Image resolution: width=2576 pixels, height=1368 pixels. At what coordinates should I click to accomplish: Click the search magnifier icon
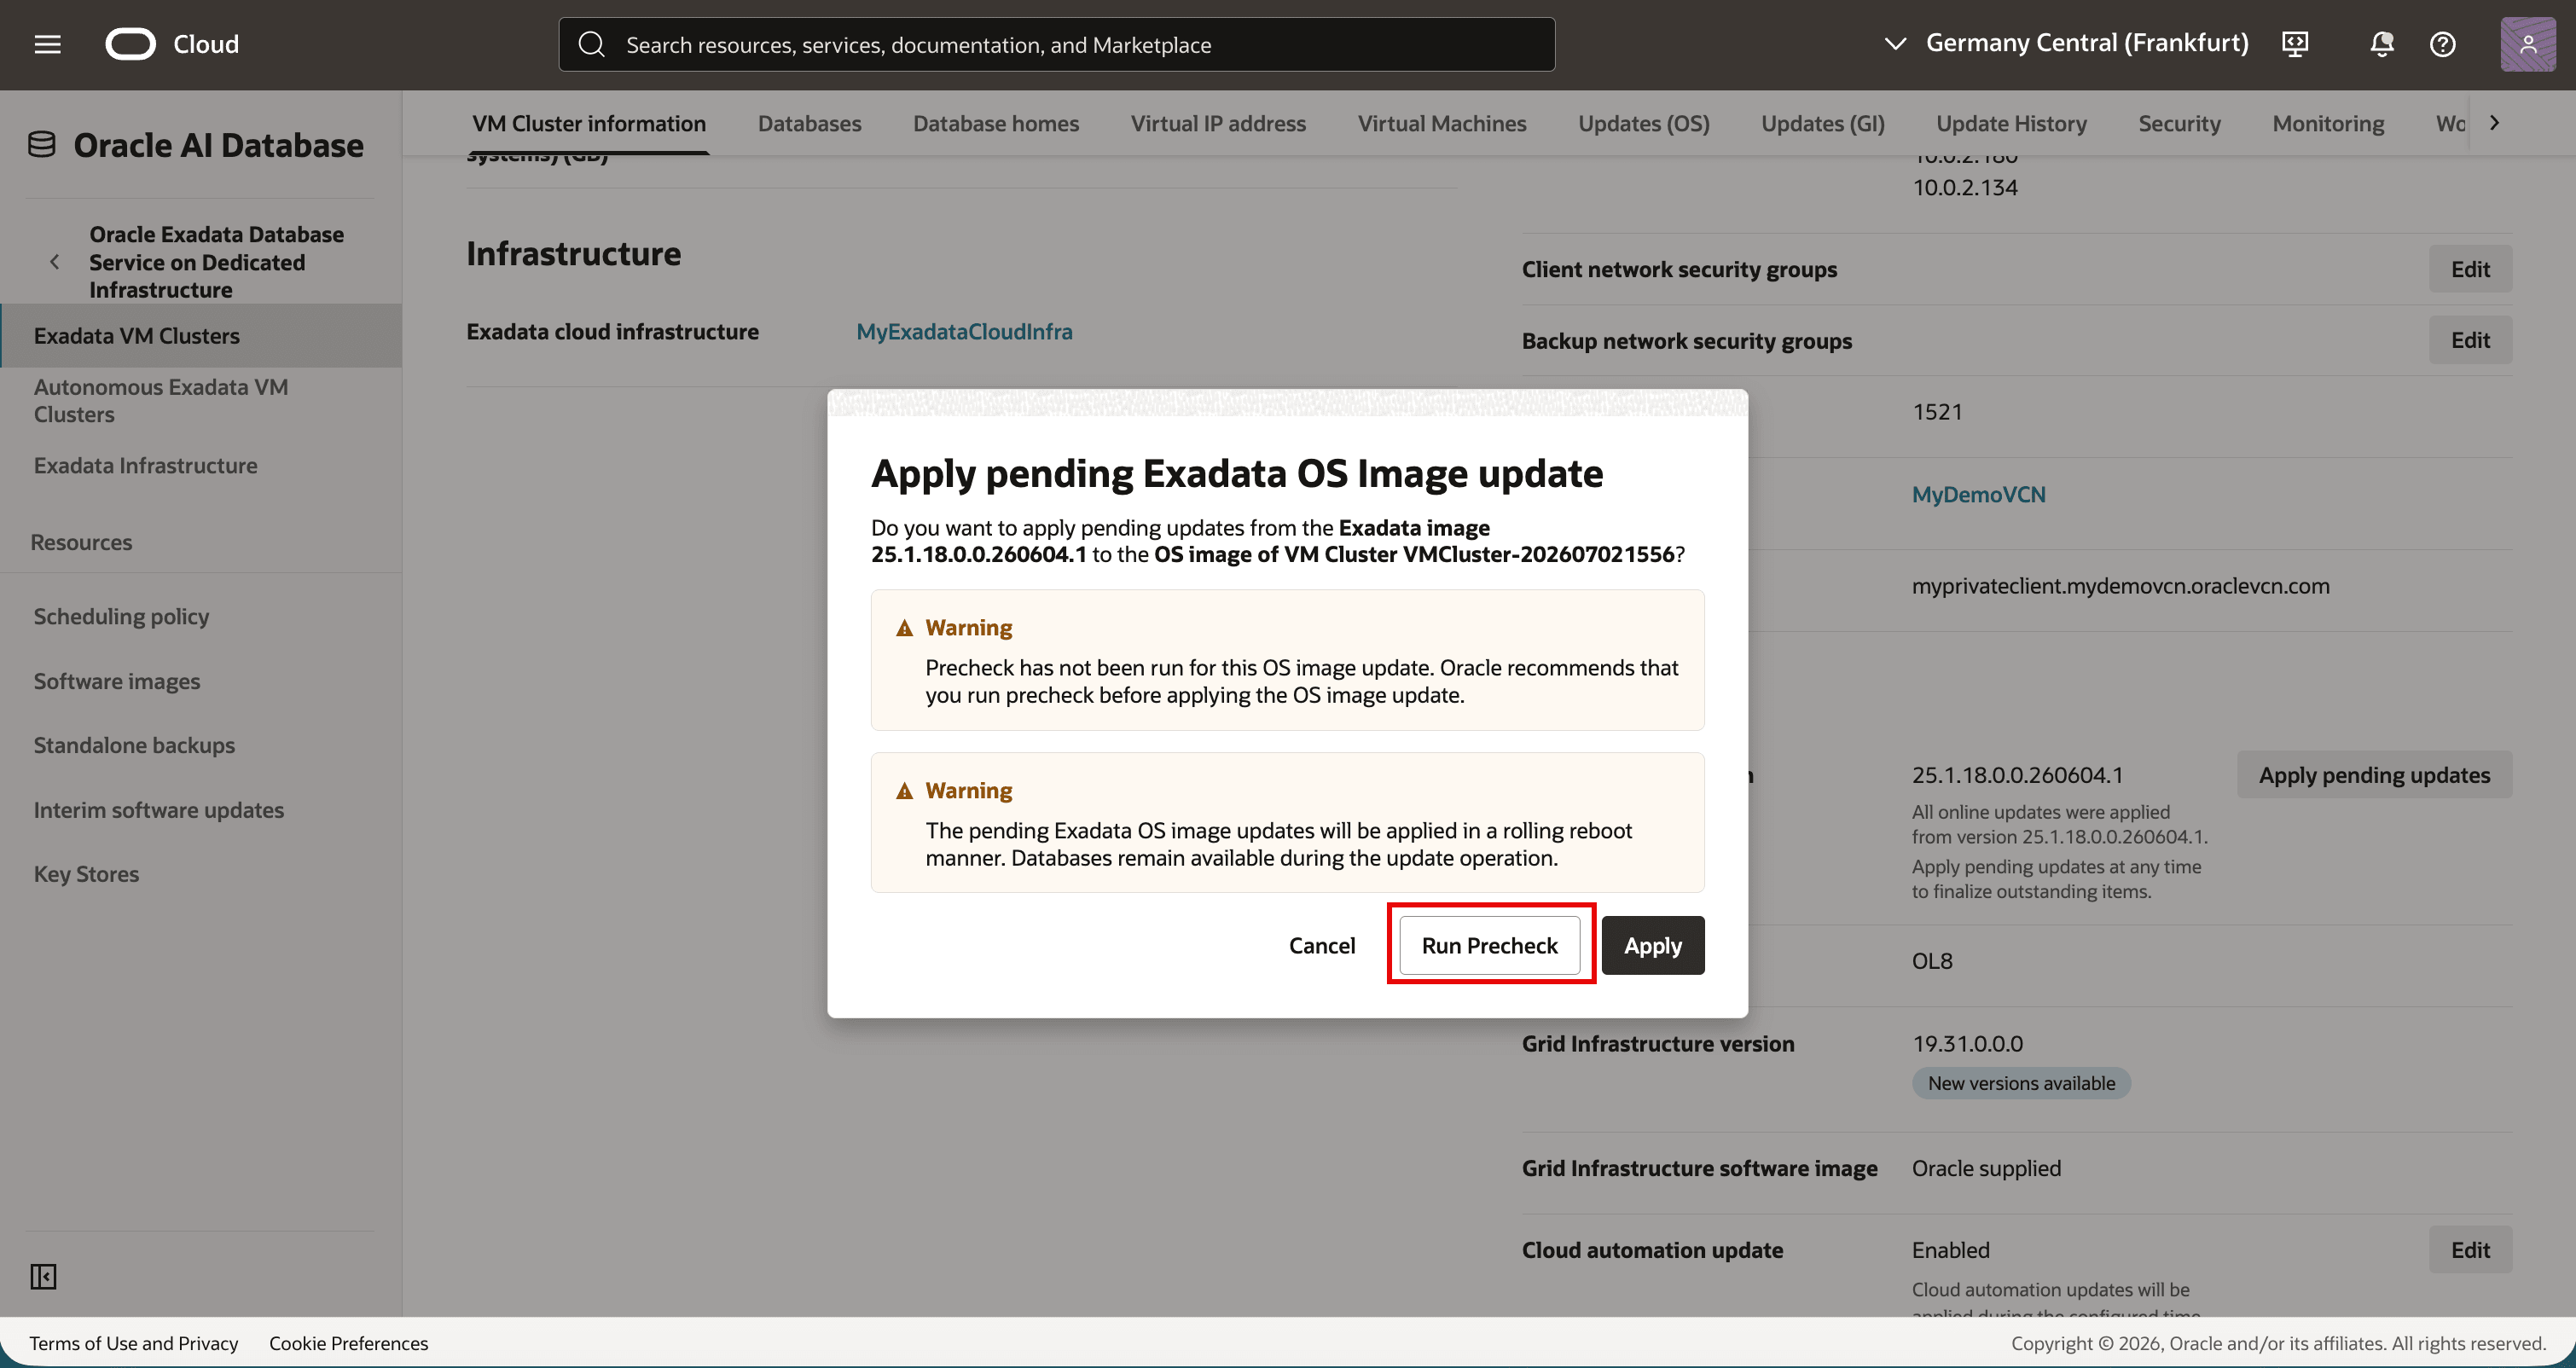coord(592,44)
